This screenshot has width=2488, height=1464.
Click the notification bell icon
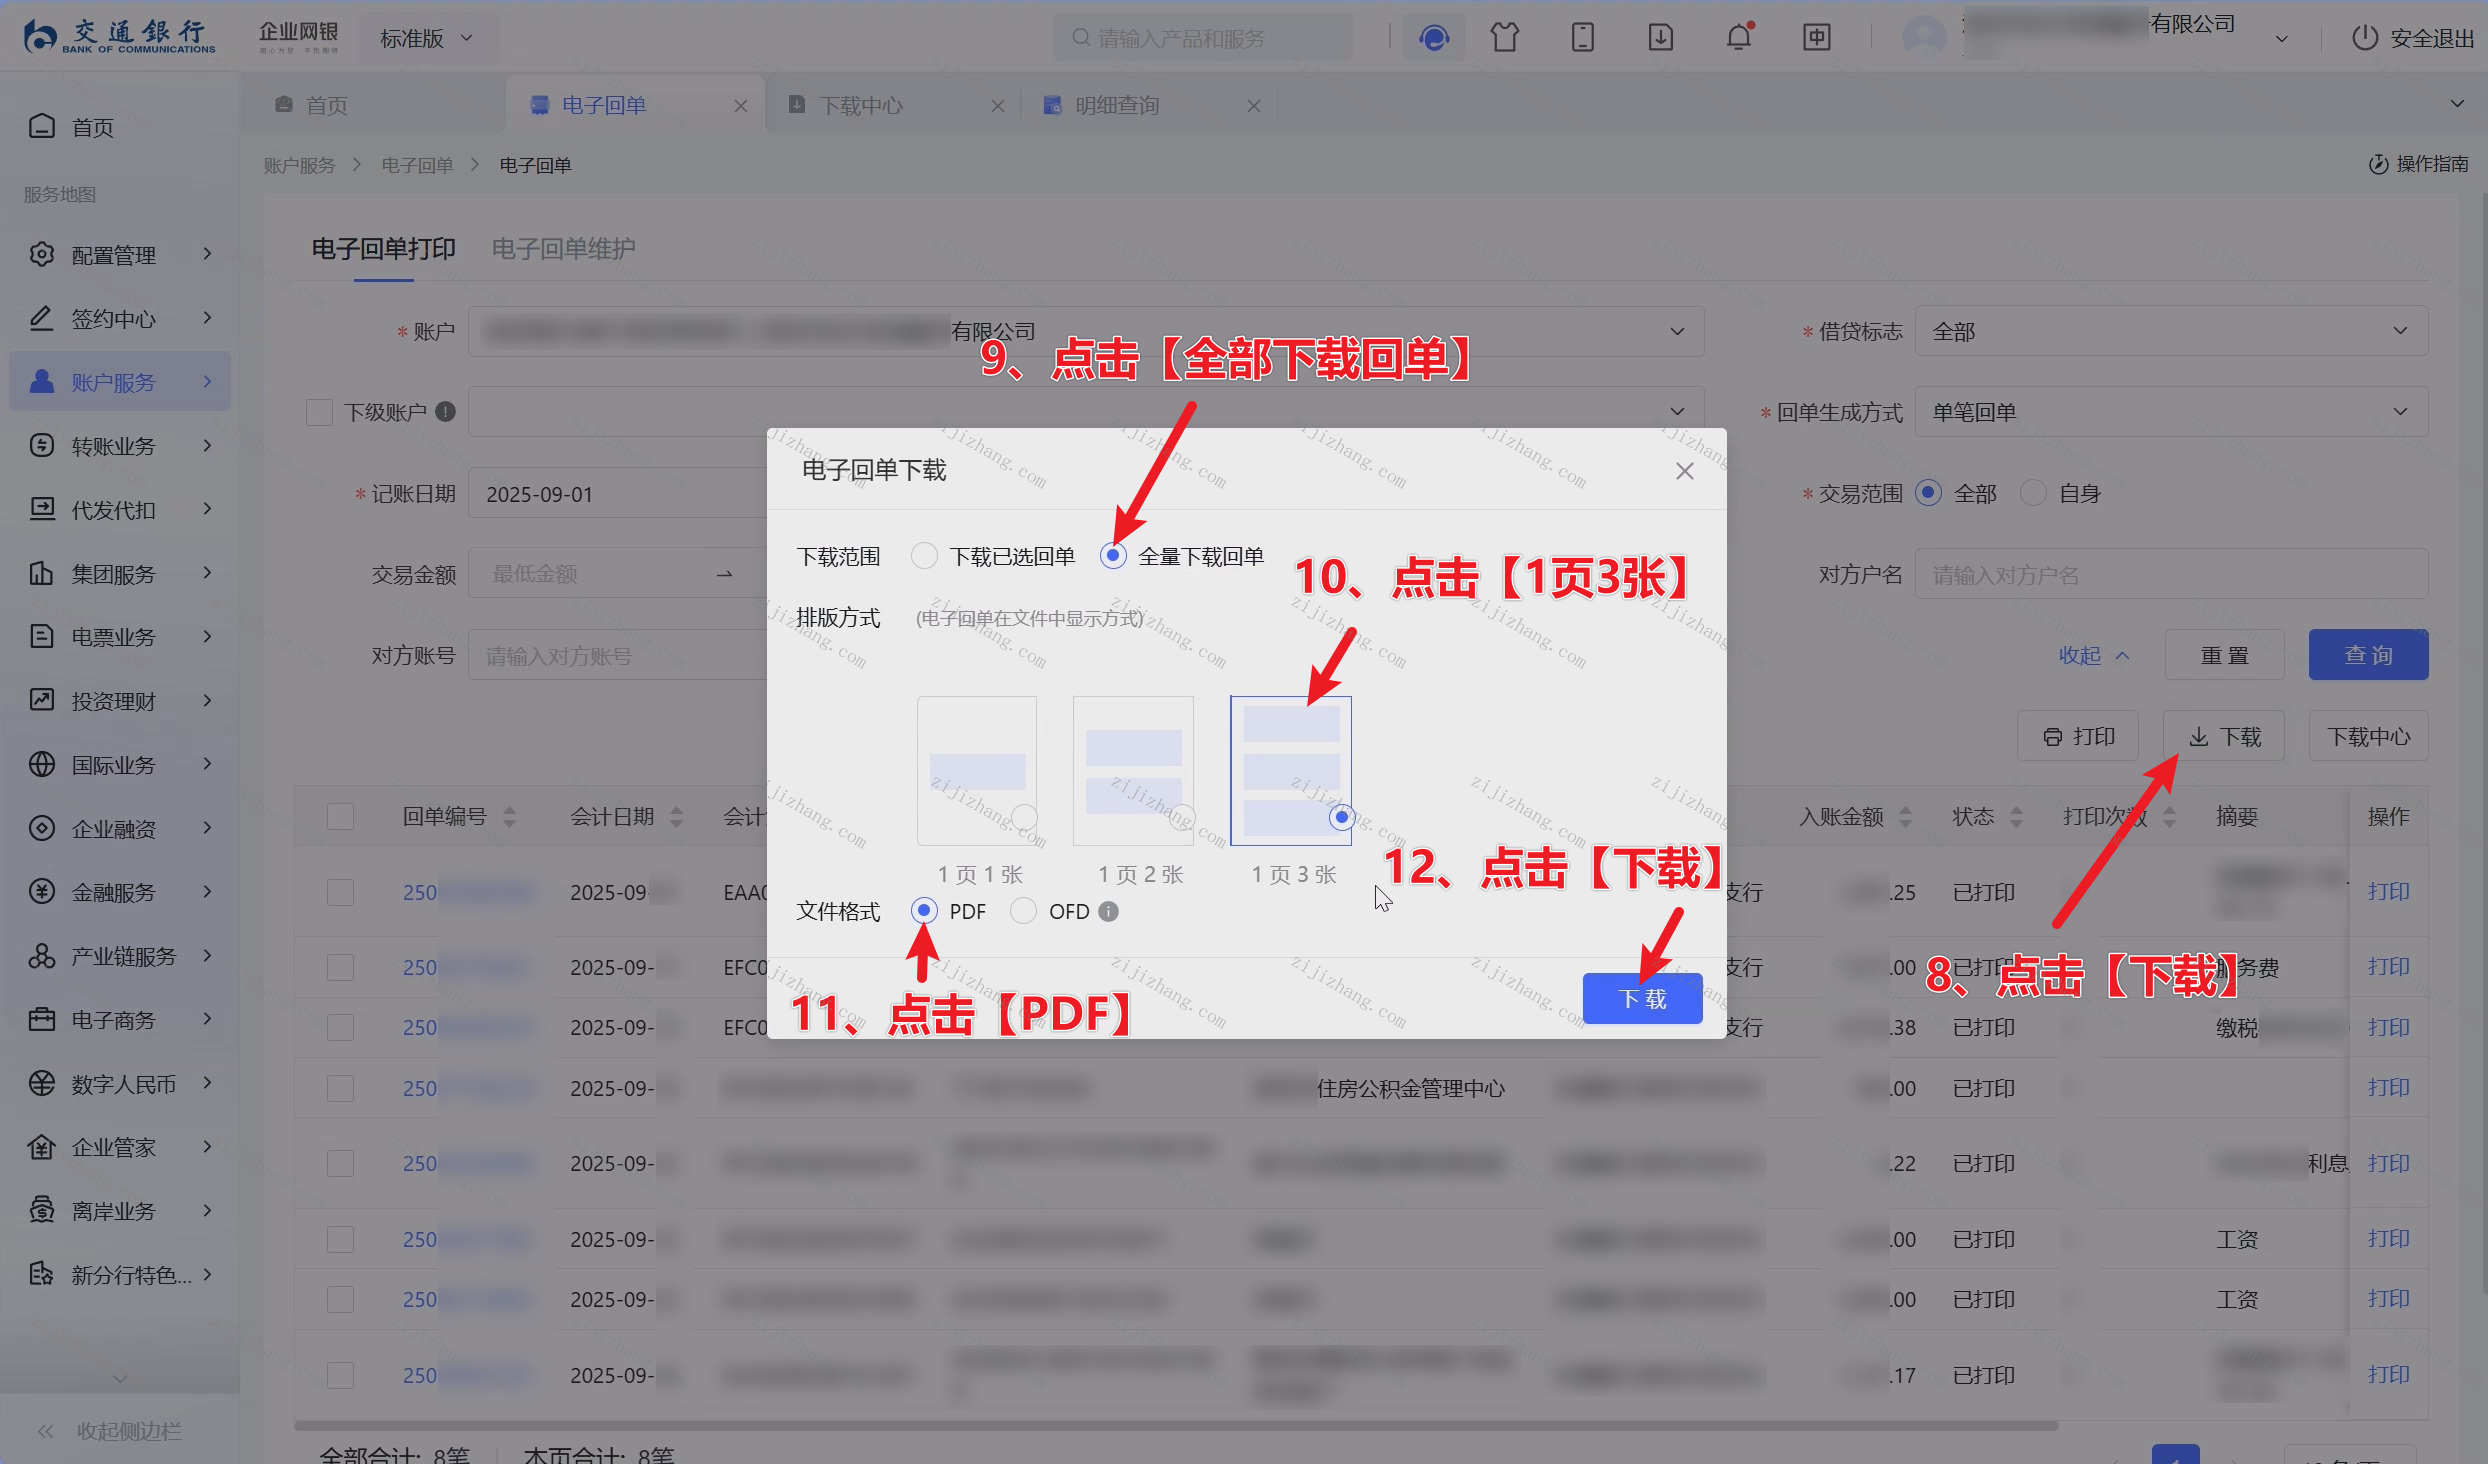click(1738, 38)
